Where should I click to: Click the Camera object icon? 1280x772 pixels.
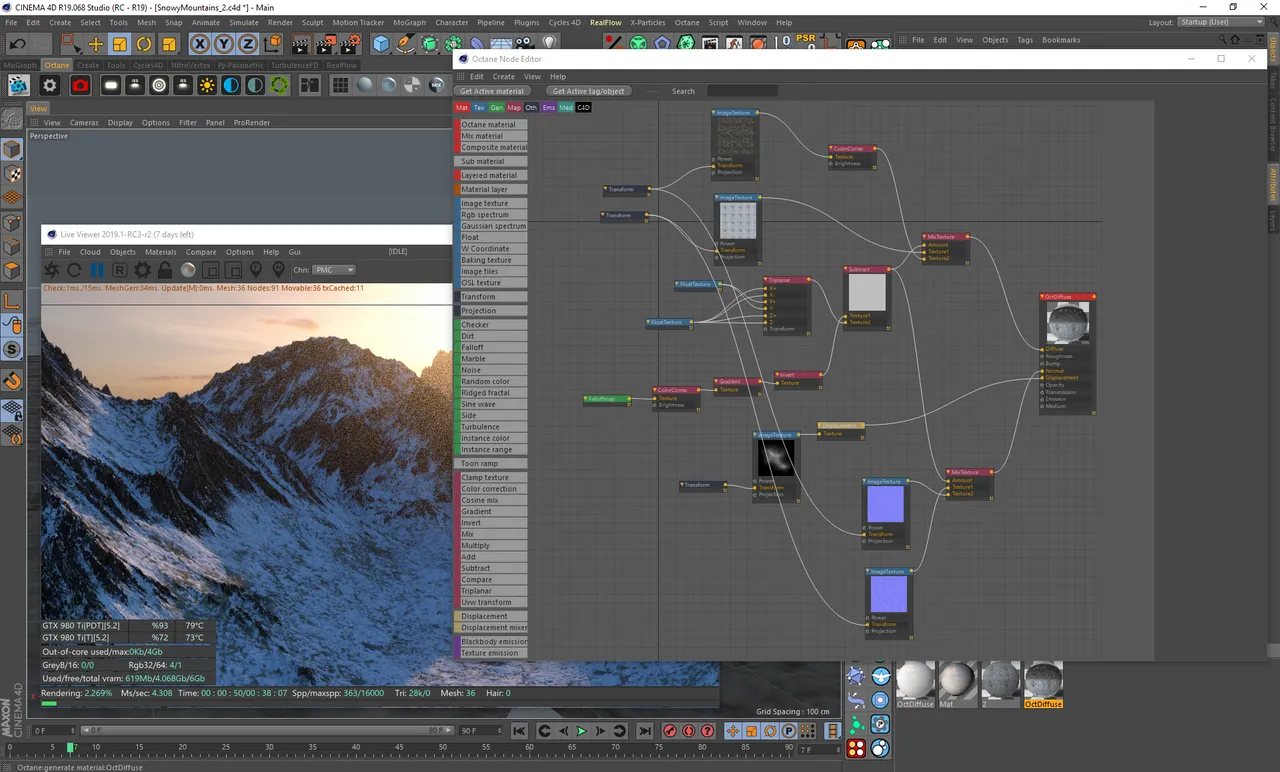point(526,44)
